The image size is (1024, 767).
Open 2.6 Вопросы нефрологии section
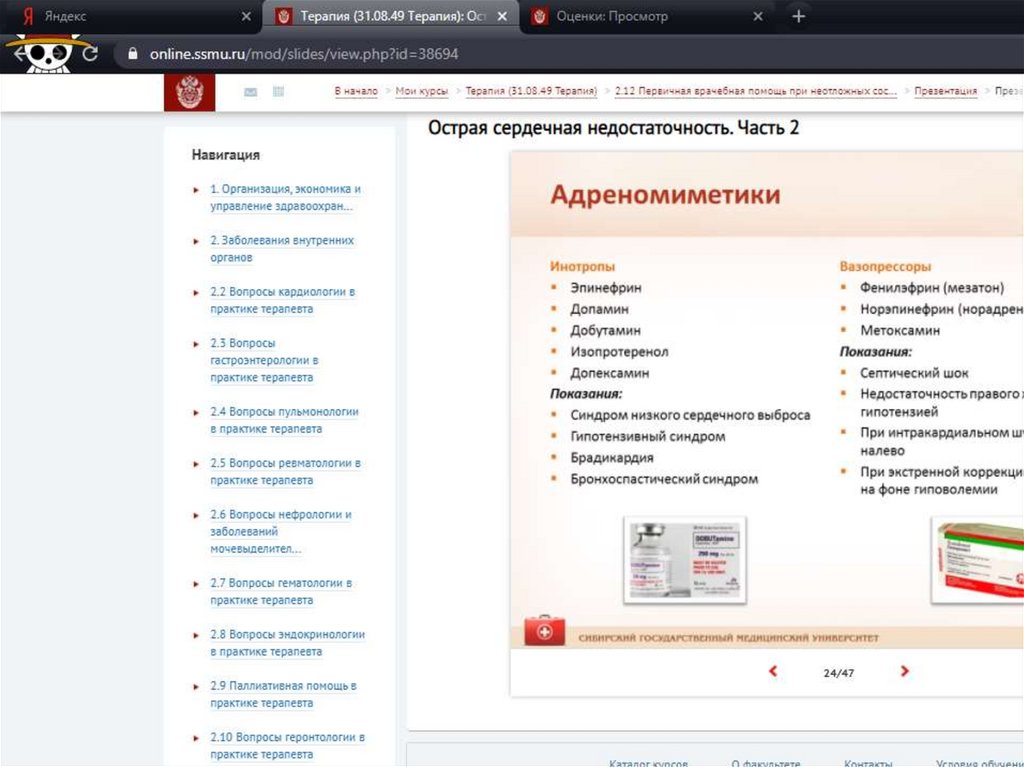[x=281, y=531]
